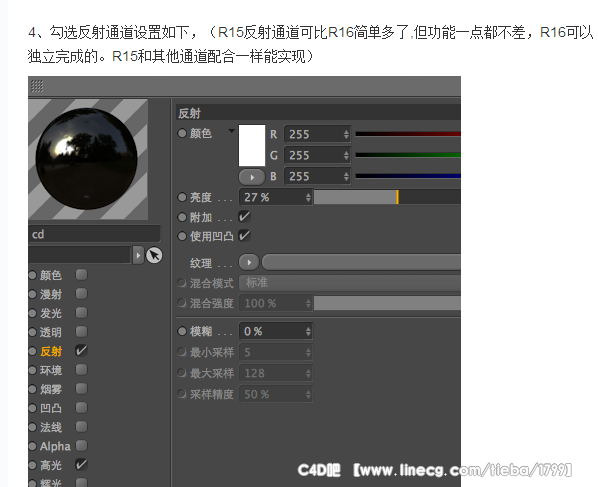598x487 pixels.
Task: Click the B value stepper arrows
Action: 346,176
